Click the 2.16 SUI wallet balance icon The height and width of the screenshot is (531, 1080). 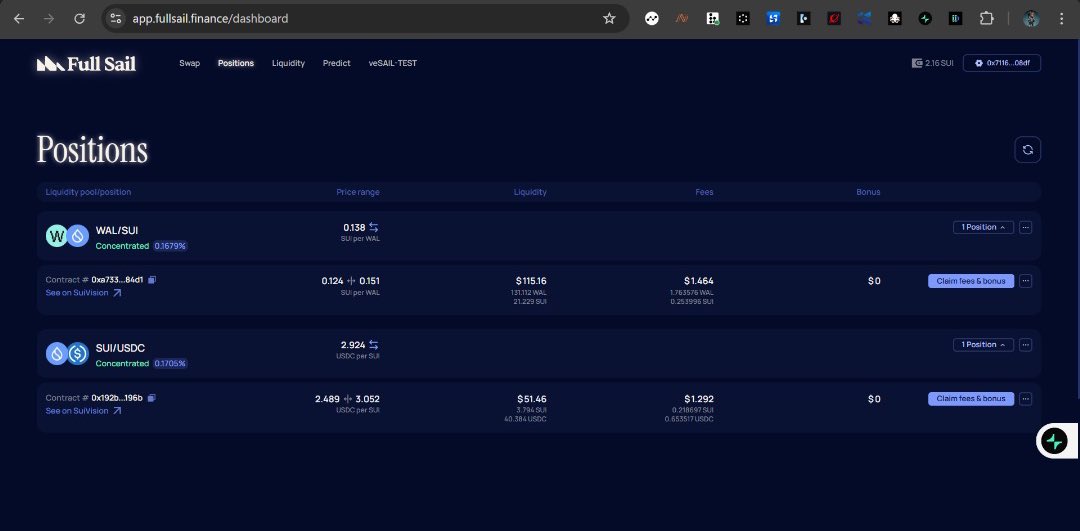tap(917, 63)
